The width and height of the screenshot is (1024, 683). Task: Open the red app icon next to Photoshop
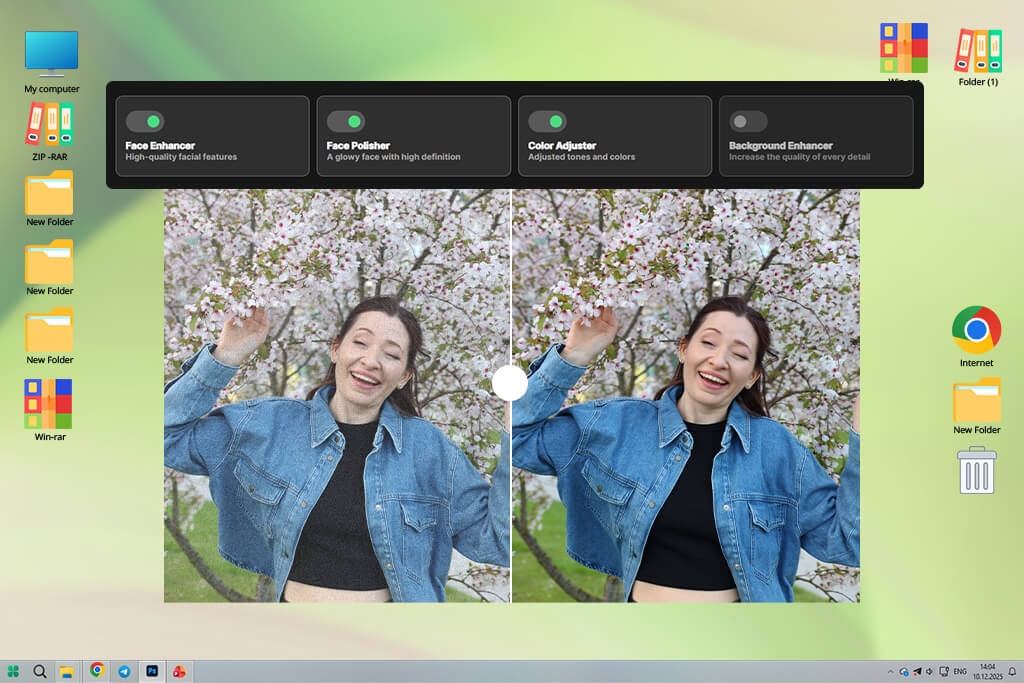coord(179,671)
